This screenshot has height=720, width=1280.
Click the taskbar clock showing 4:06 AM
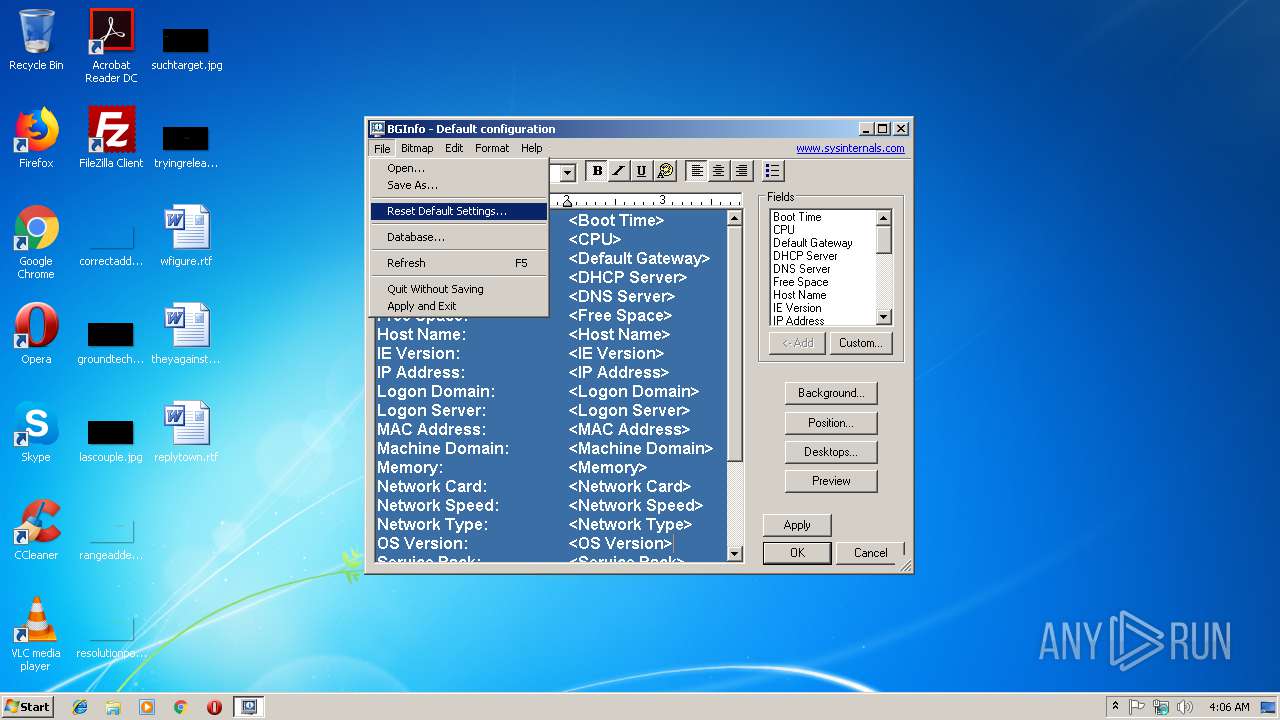pyautogui.click(x=1229, y=707)
